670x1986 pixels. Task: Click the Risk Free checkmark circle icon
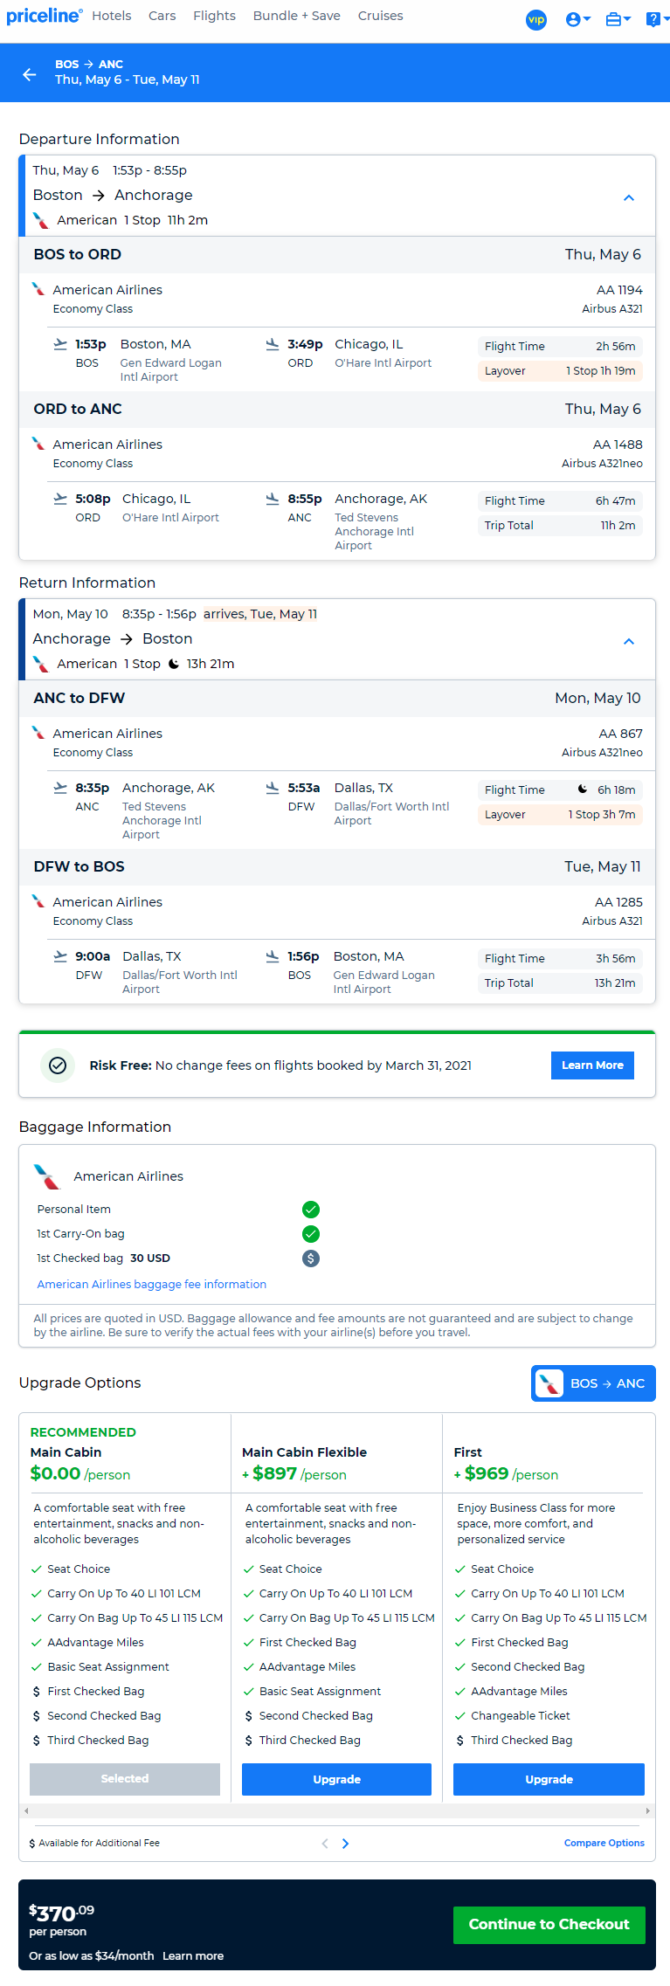point(58,1065)
